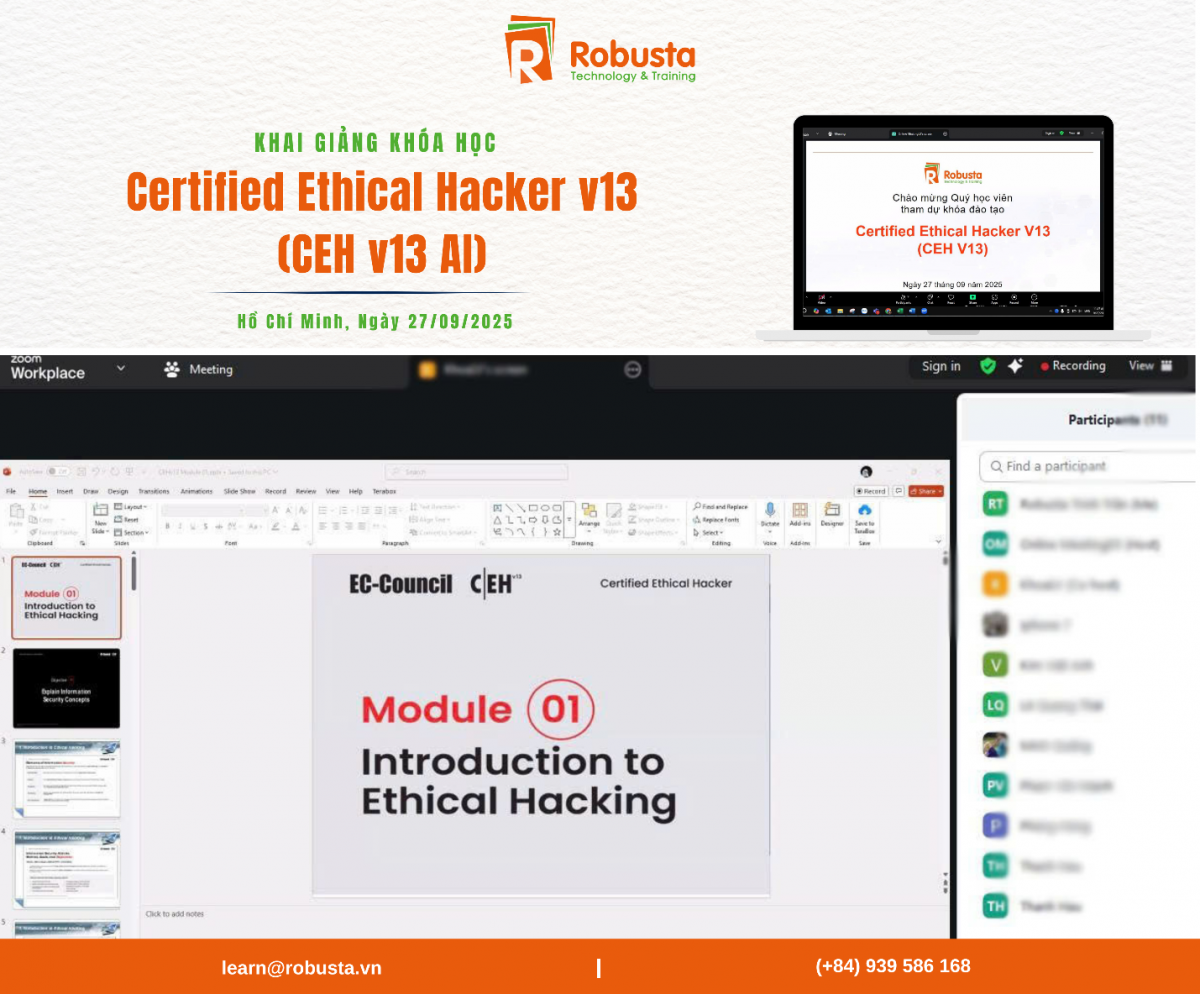
Task: Toggle the AutoSave switch
Action: pos(58,471)
